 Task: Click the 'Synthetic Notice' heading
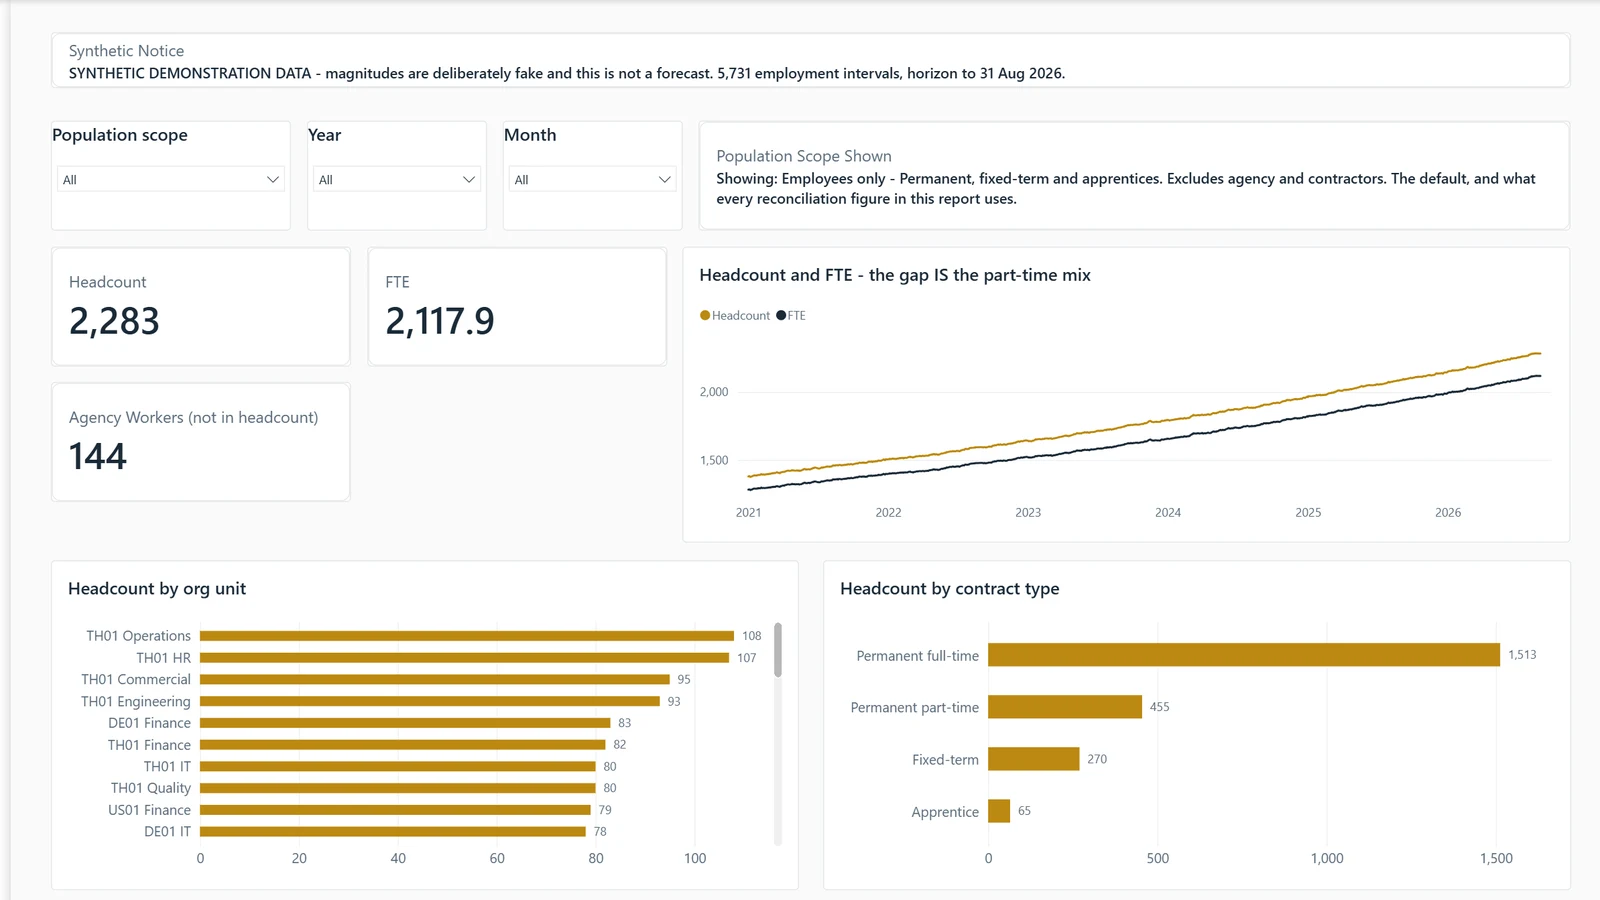click(x=126, y=51)
